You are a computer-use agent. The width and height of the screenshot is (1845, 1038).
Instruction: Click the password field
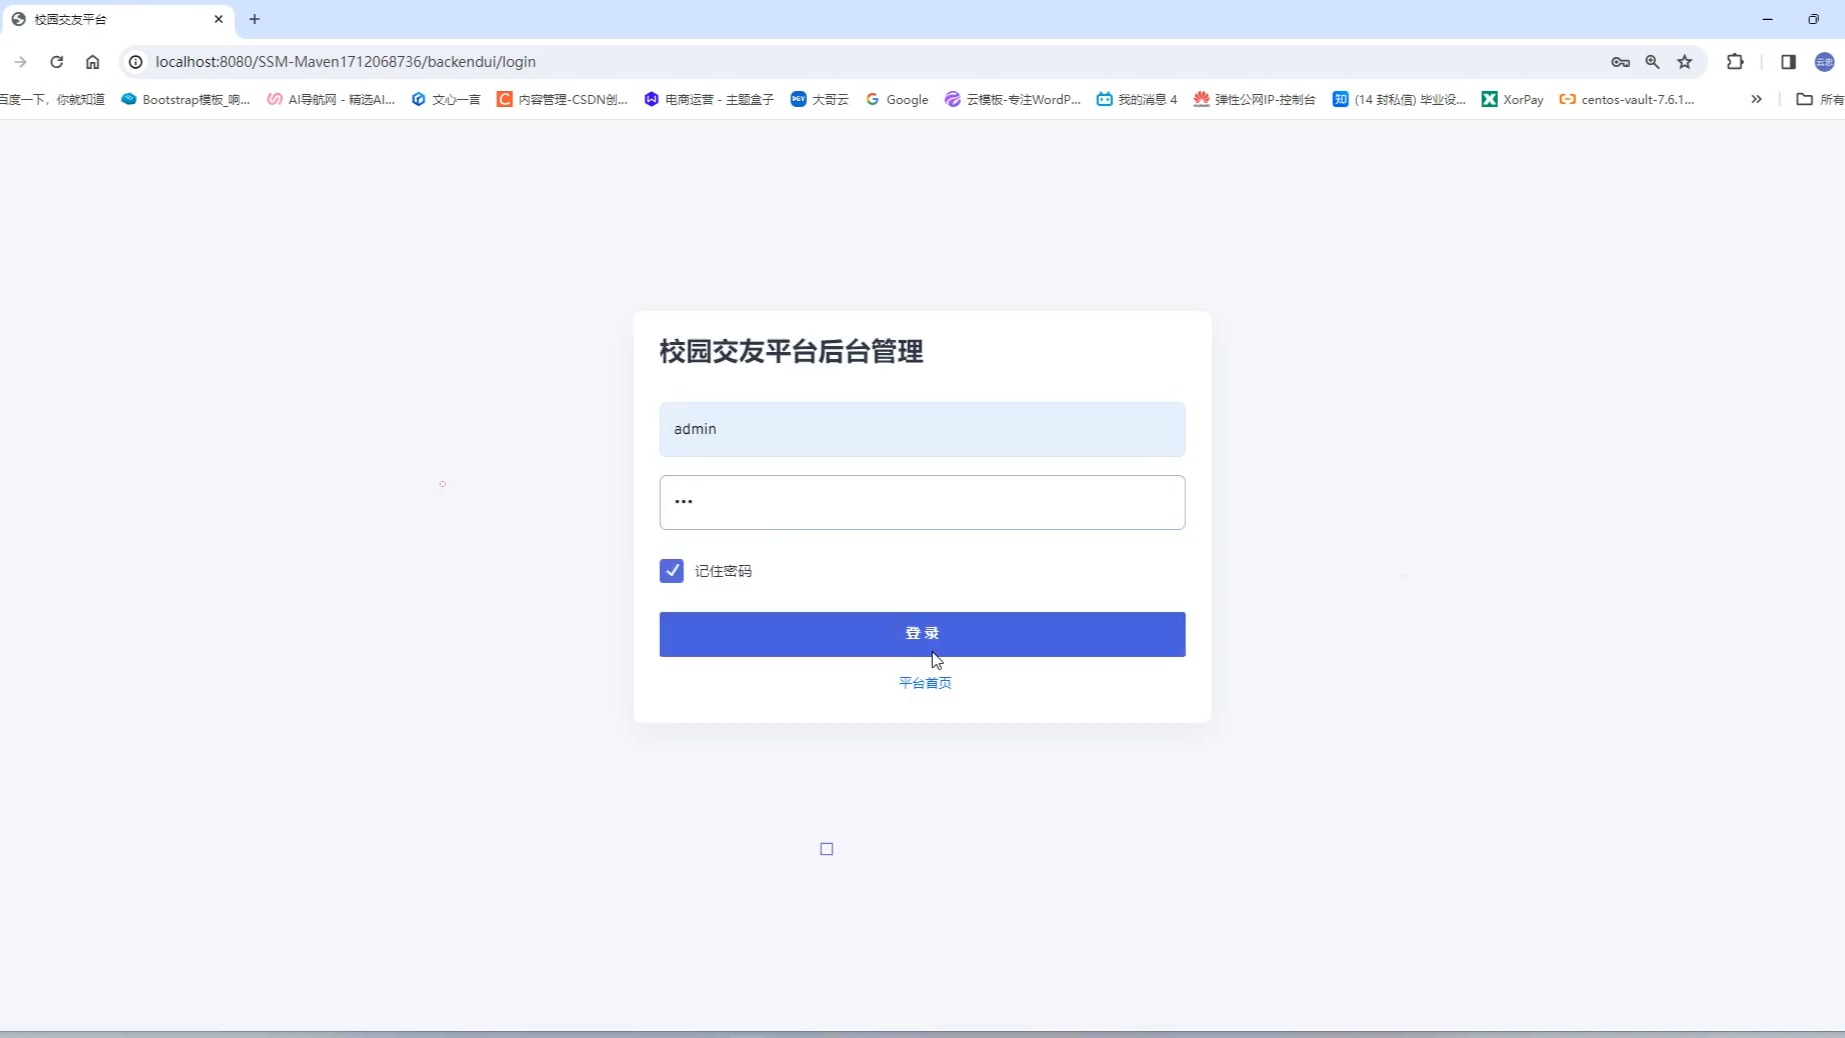tap(922, 502)
